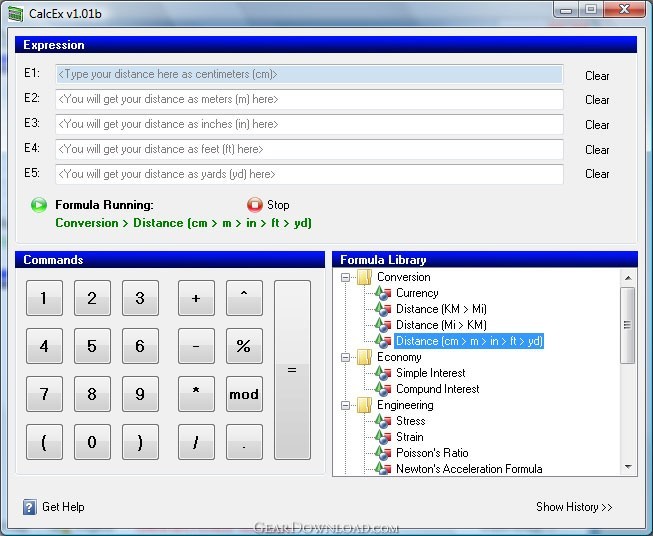Screen dimensions: 653x536
Task: Select the Poisson's Ratio formula
Action: 432,453
